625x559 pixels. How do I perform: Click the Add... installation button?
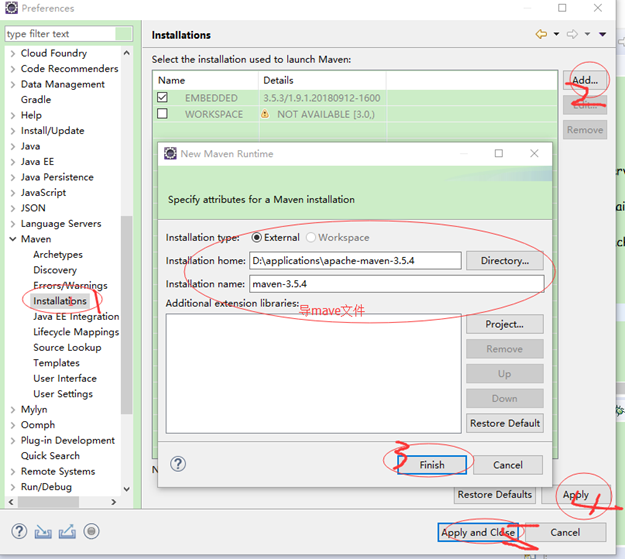[x=585, y=80]
